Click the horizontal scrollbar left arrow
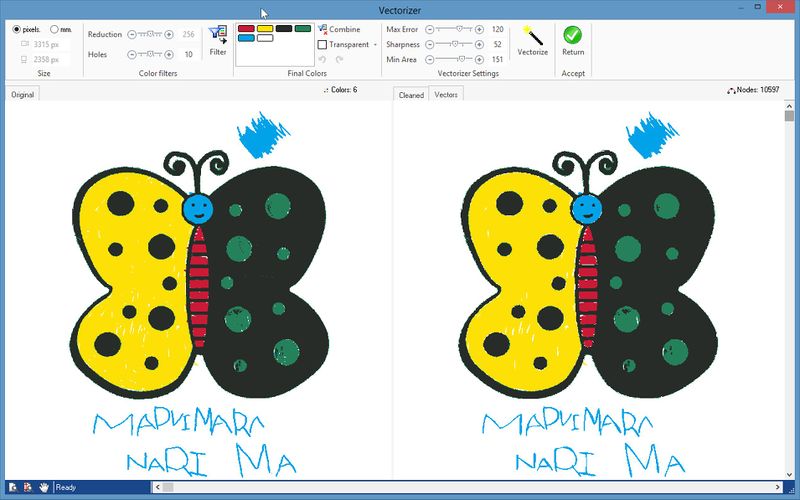The width and height of the screenshot is (800, 500). tap(155, 487)
